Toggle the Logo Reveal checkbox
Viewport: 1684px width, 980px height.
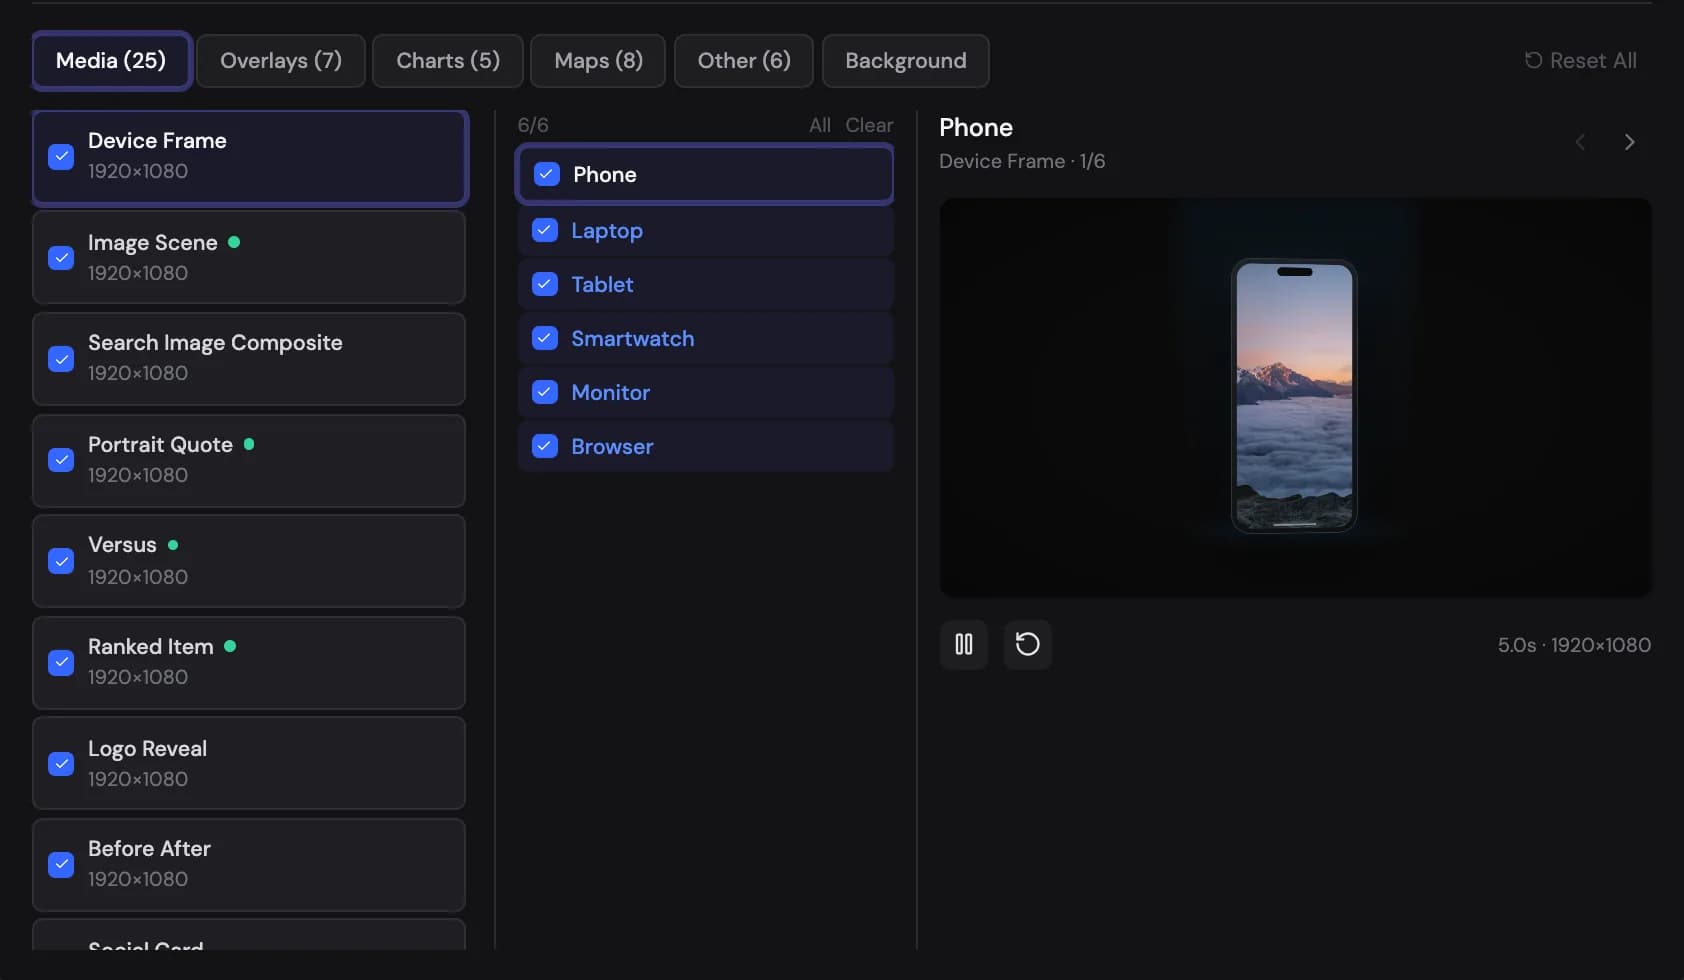pyautogui.click(x=61, y=764)
